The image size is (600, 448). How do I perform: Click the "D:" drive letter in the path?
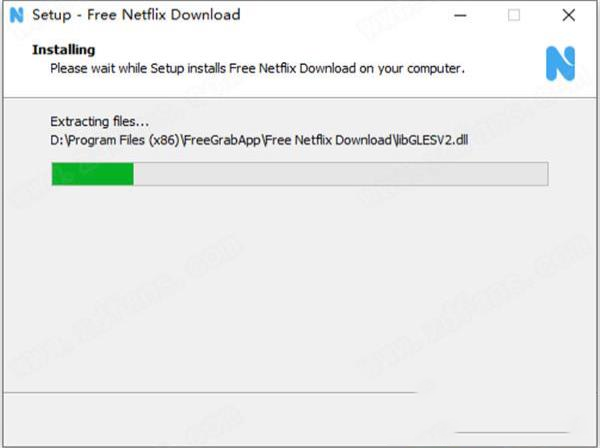(57, 140)
